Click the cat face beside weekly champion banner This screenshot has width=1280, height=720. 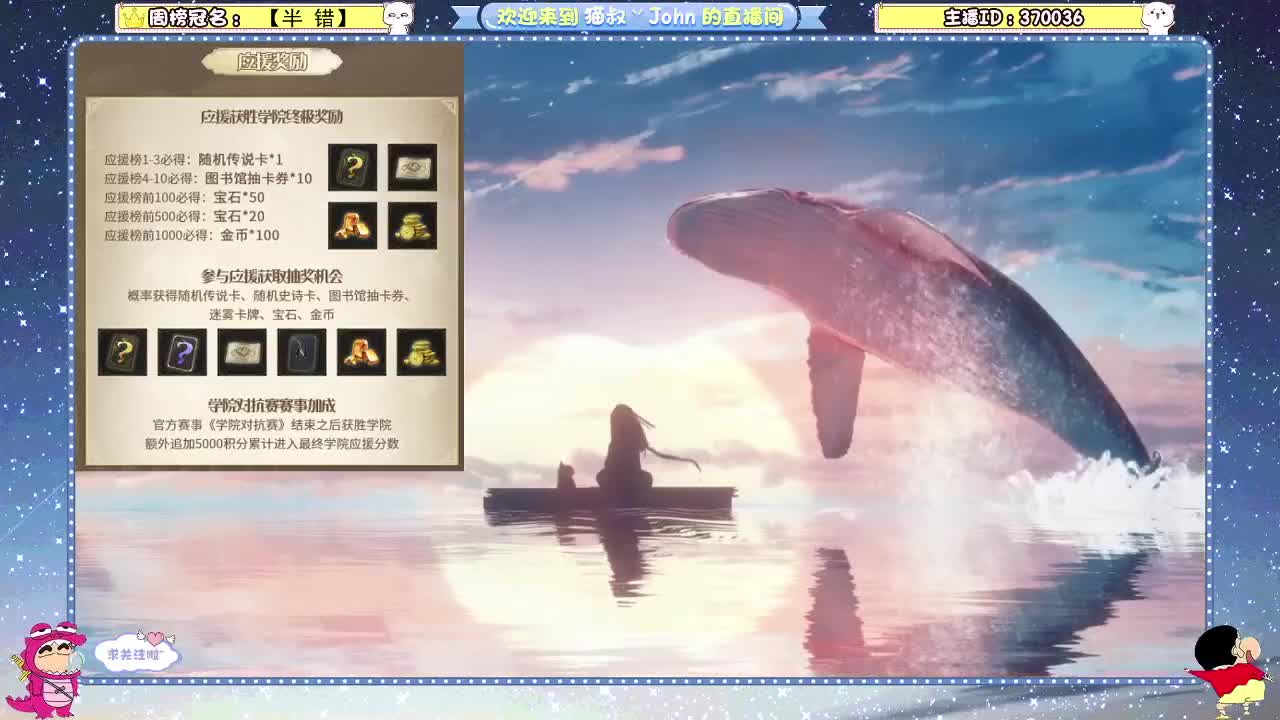(x=398, y=17)
